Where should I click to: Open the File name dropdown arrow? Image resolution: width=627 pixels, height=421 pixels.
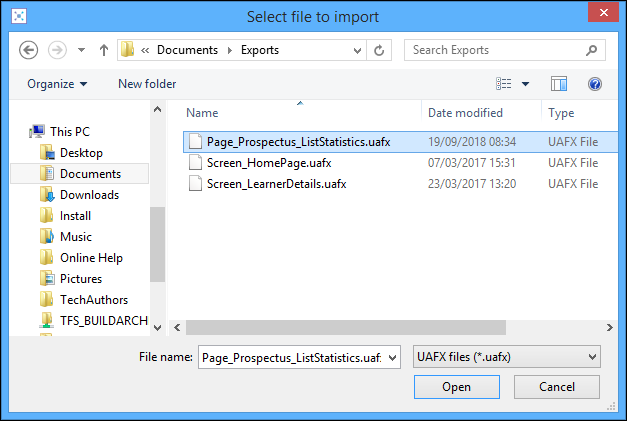point(393,357)
